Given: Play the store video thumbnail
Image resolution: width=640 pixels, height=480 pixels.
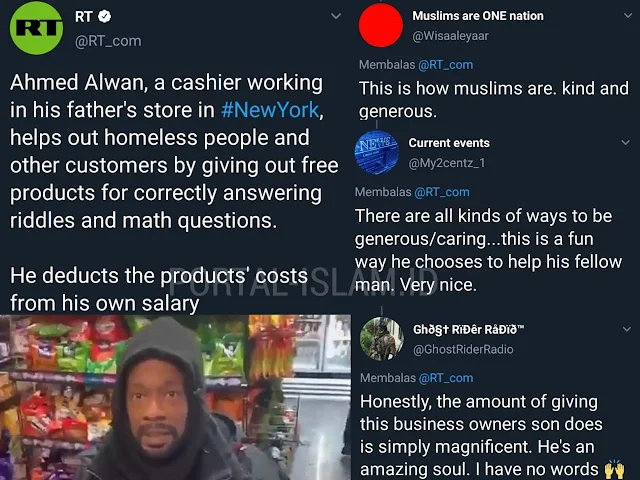Looking at the screenshot, I should [175, 397].
